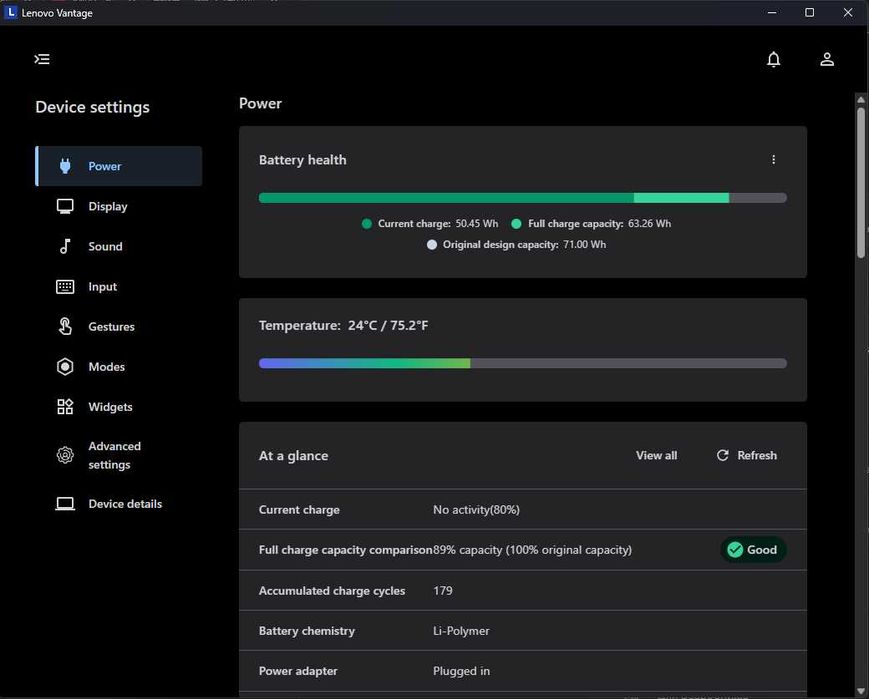The height and width of the screenshot is (699, 869).
Task: Click the Plugged in power adapter value
Action: pyautogui.click(x=461, y=671)
